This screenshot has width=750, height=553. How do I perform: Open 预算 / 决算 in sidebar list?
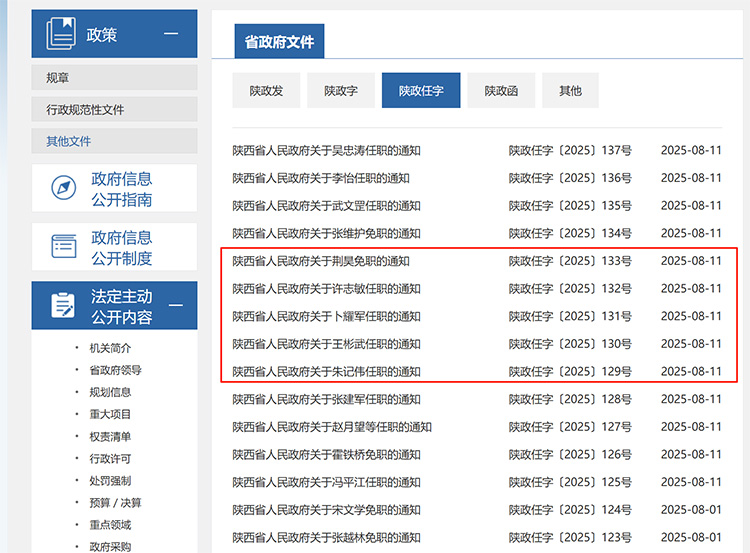coord(115,503)
